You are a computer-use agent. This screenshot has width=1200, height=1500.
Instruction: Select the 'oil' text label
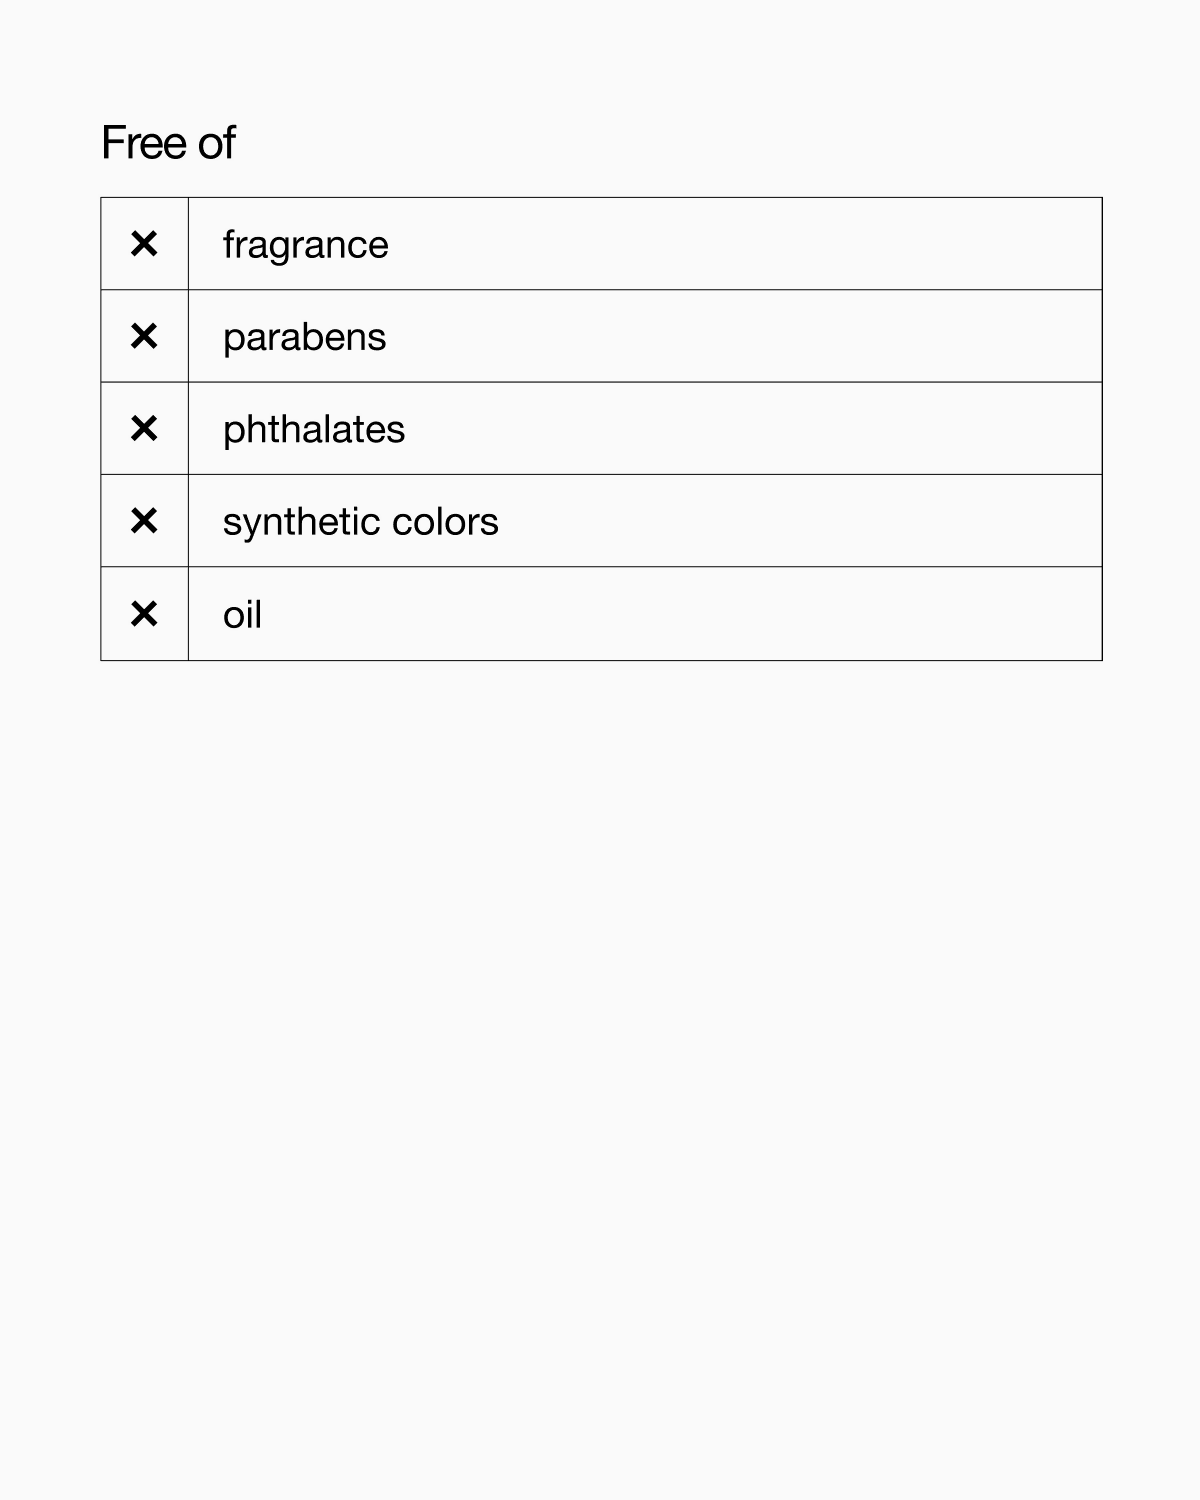[242, 615]
